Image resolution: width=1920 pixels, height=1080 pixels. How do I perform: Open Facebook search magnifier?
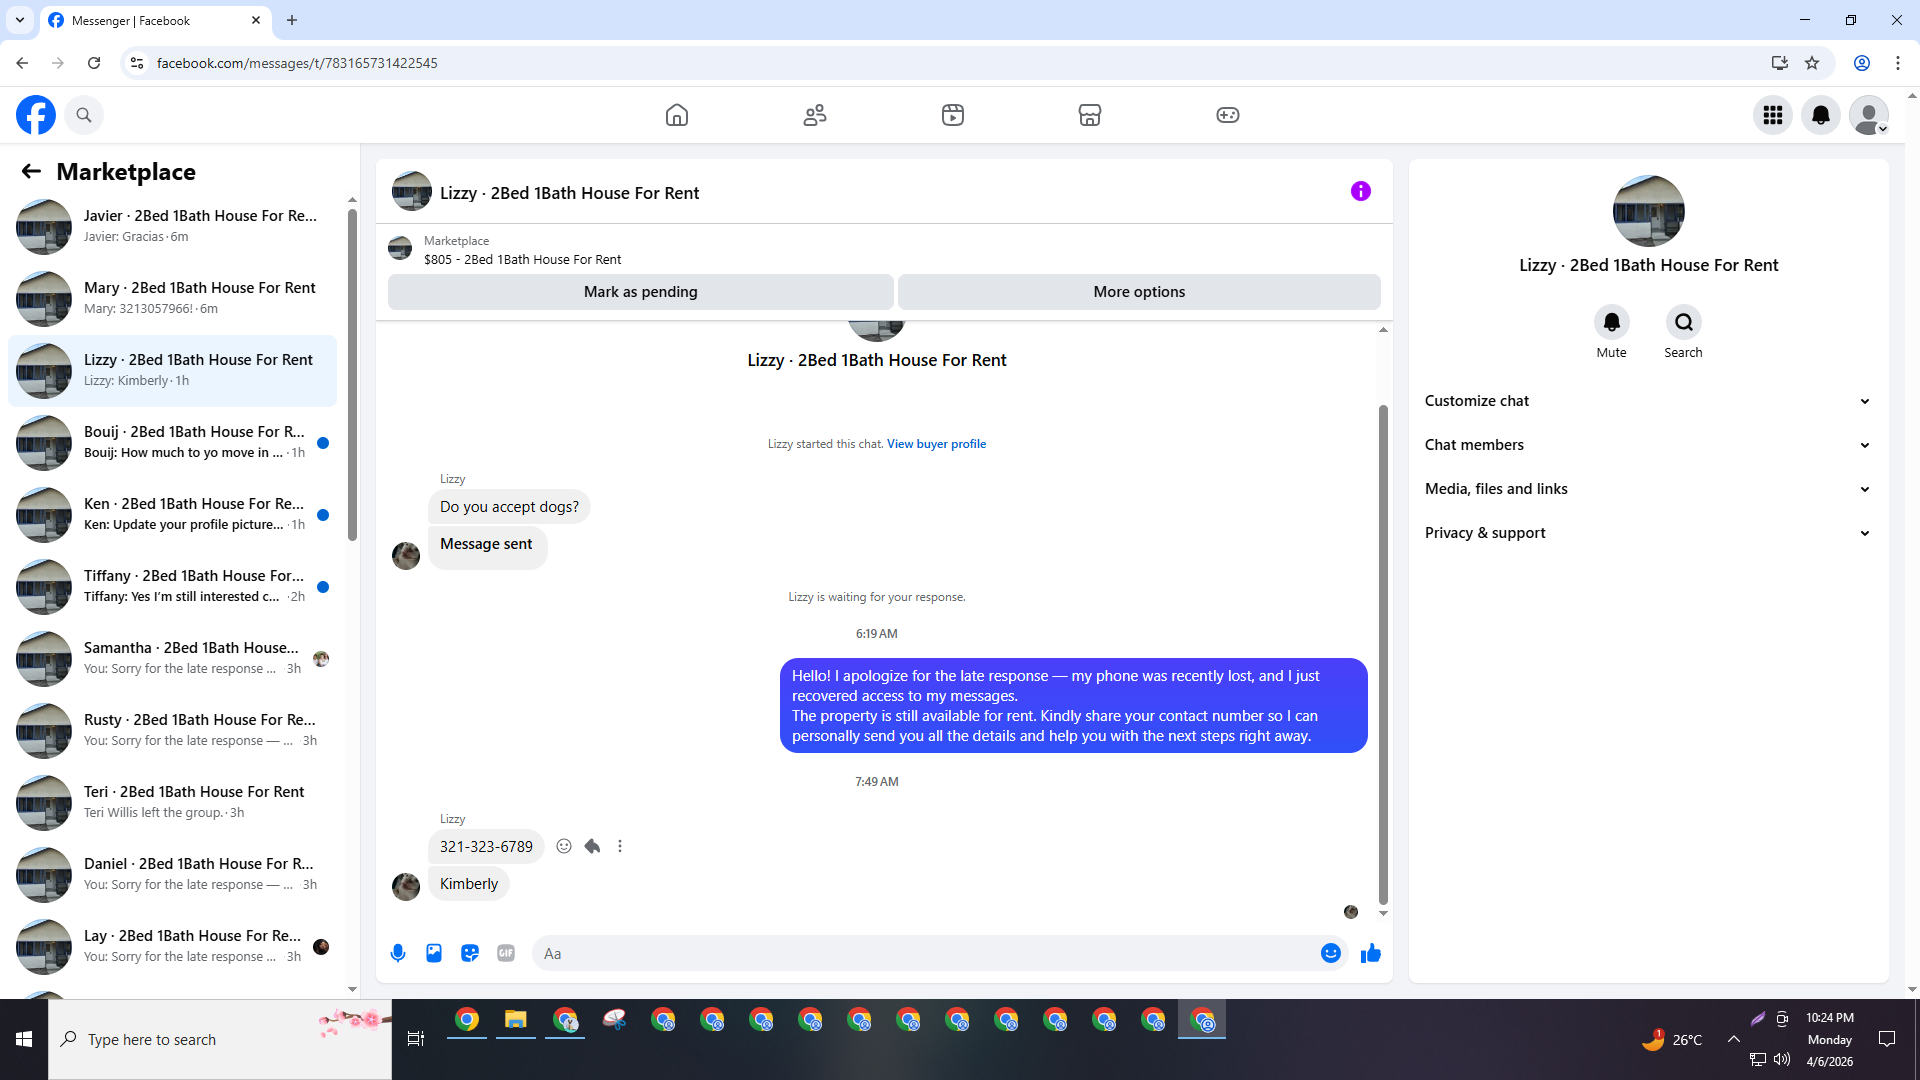coord(84,115)
